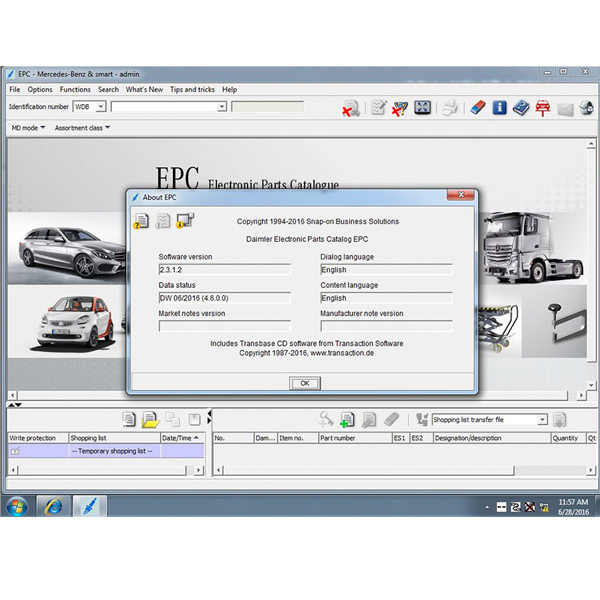Click the Part number column header

coord(355,438)
